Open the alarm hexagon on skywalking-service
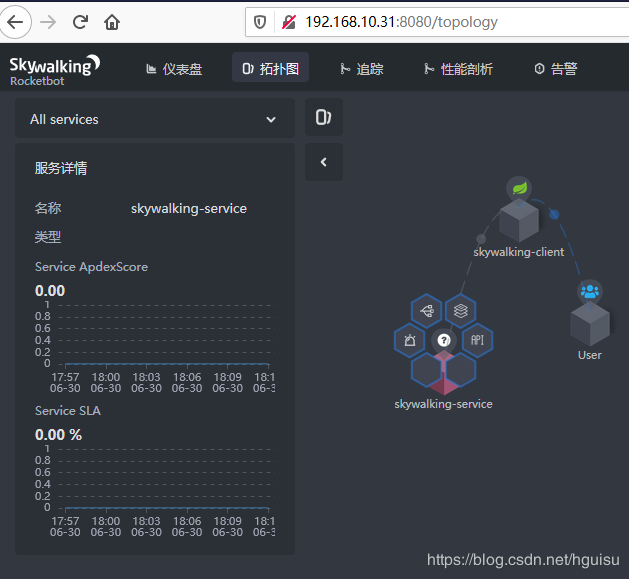 click(410, 341)
